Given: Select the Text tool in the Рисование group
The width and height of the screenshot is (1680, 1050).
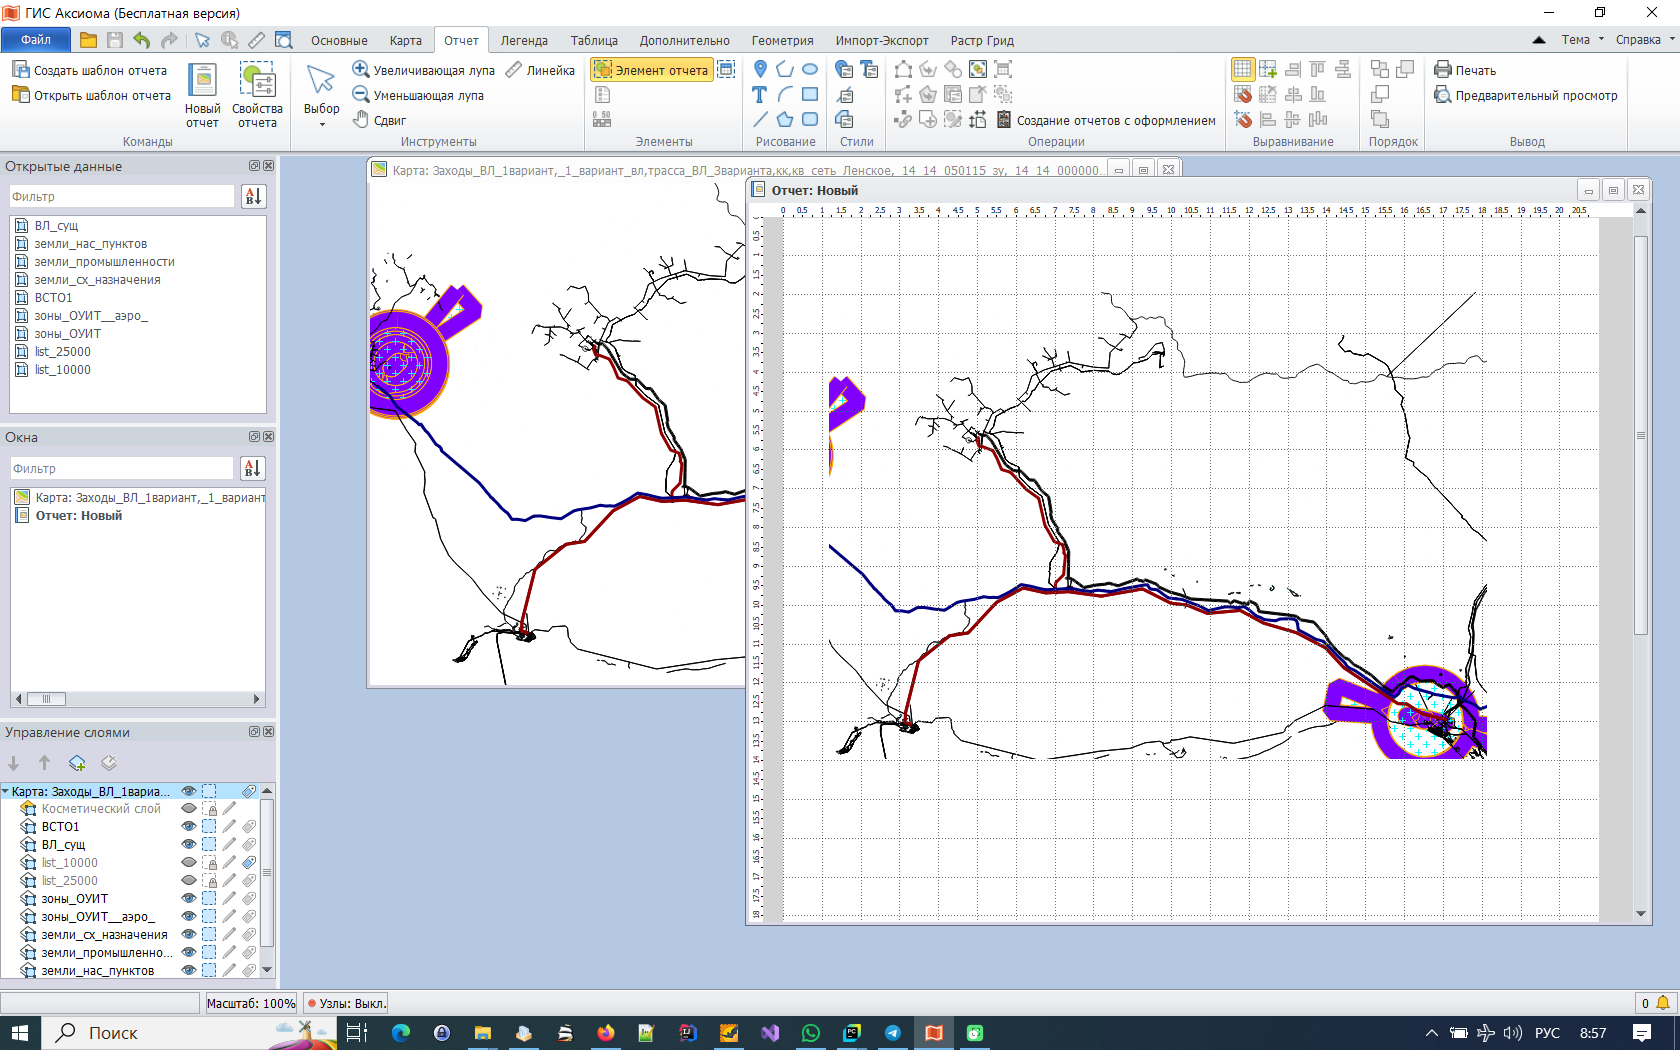Looking at the screenshot, I should pyautogui.click(x=759, y=95).
